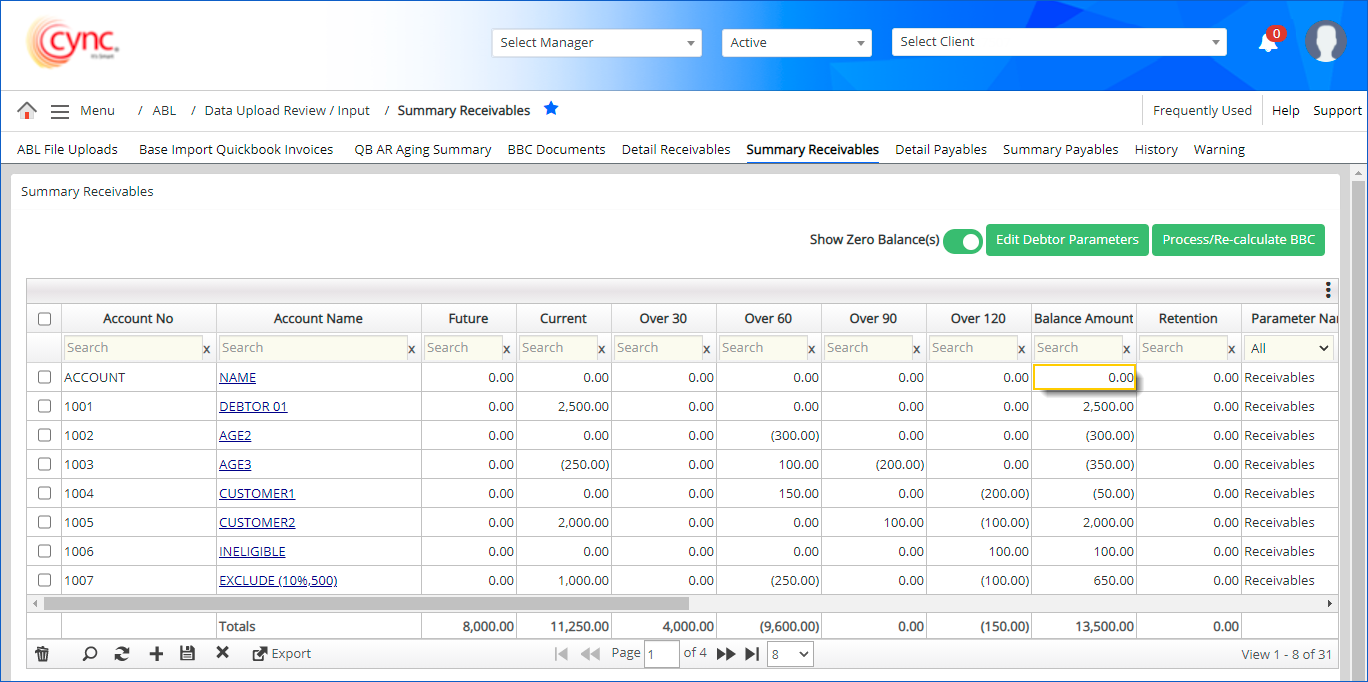
Task: Open the notifications bell icon
Action: (x=1268, y=42)
